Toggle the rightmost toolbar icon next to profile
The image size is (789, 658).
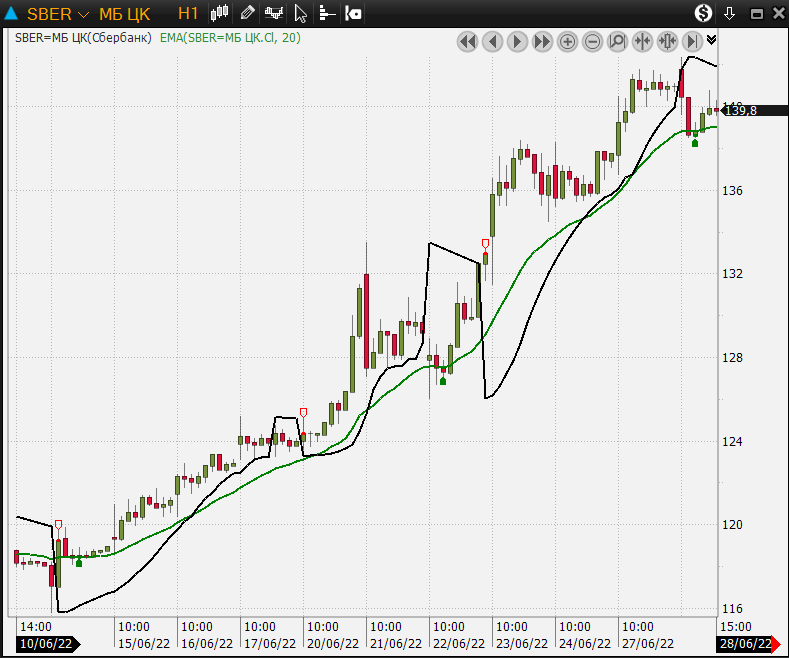click(x=353, y=14)
